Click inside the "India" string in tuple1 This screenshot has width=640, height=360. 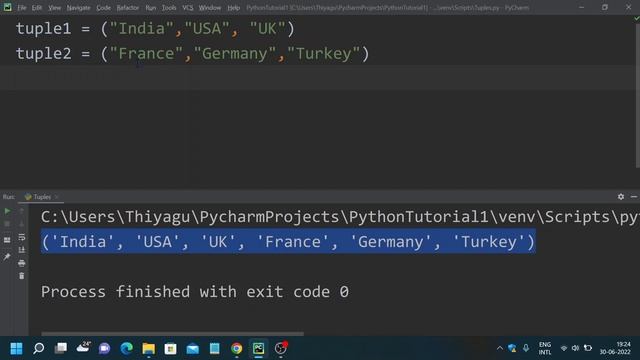click(142, 29)
